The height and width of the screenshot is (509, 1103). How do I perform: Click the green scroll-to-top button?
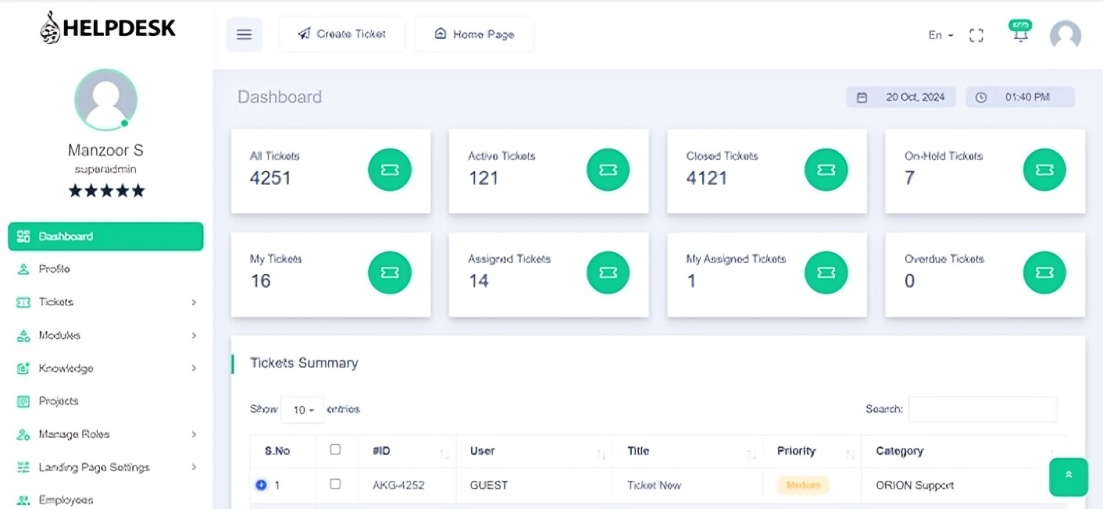pyautogui.click(x=1068, y=477)
